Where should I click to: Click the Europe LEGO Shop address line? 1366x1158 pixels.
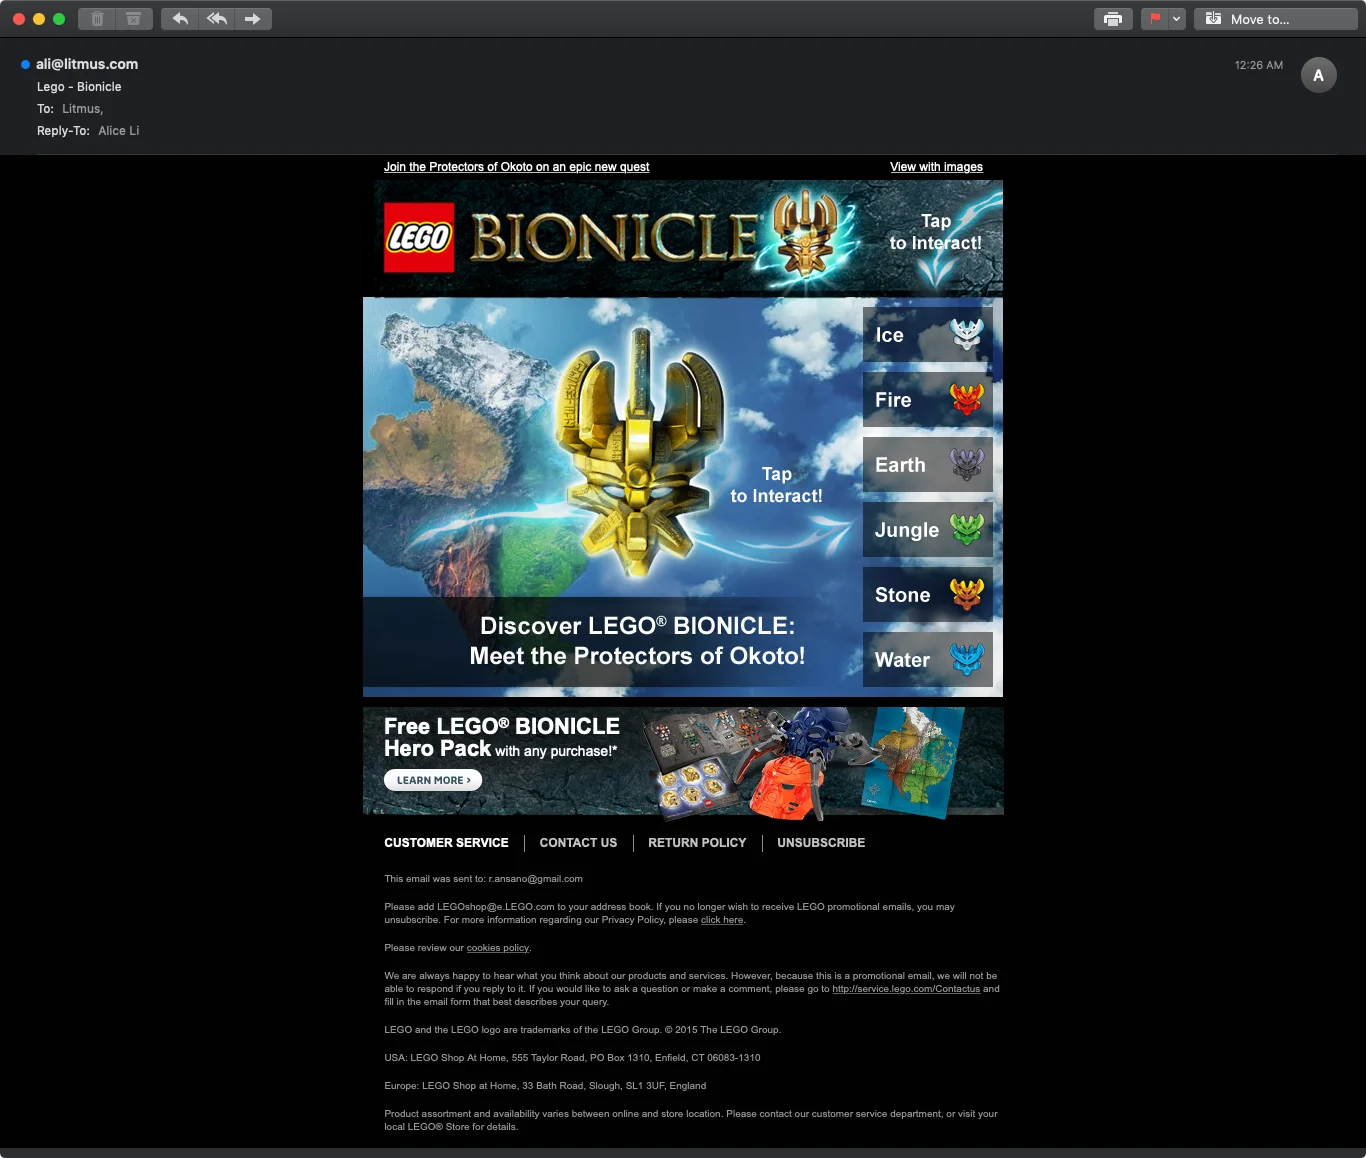click(545, 1086)
